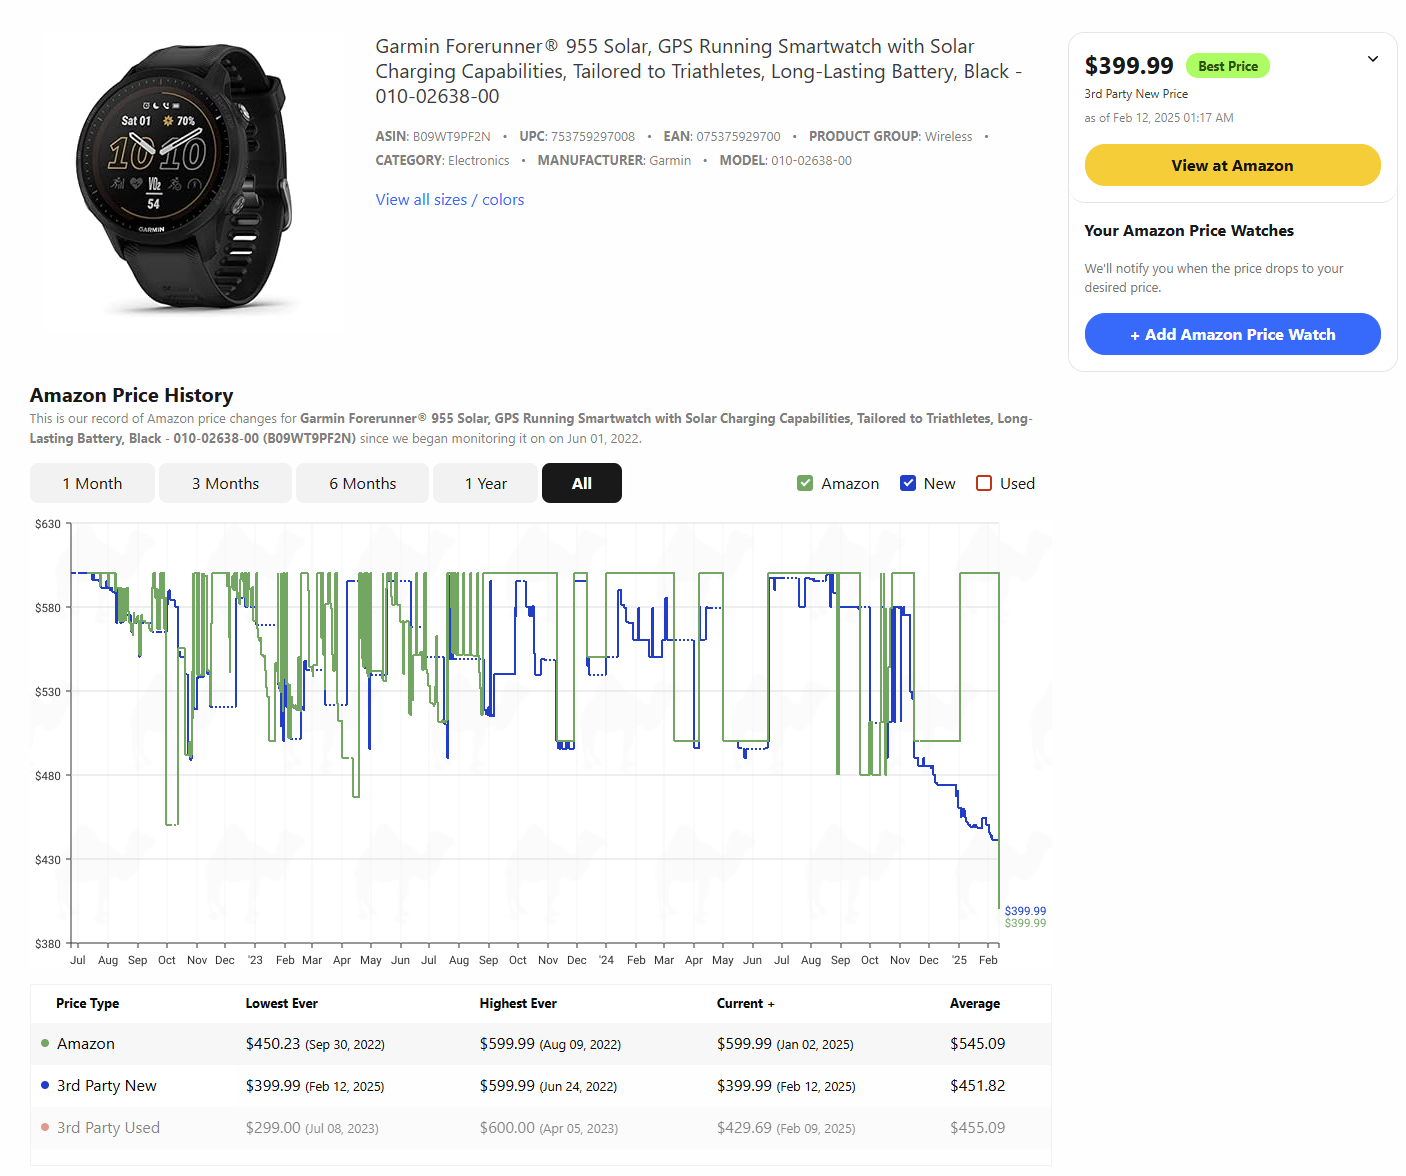Click the Lowest Ever column header
Screen dimensions: 1406x1176
282,1003
